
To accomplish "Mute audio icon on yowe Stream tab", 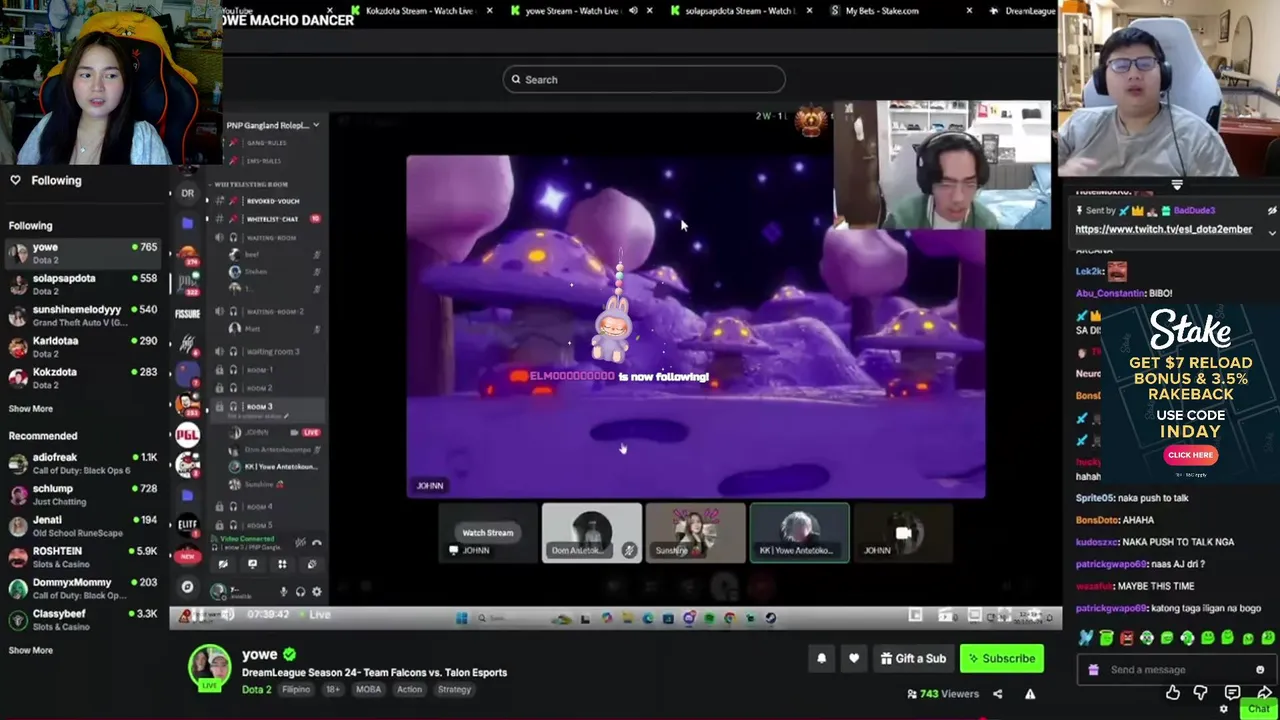I will coord(633,11).
